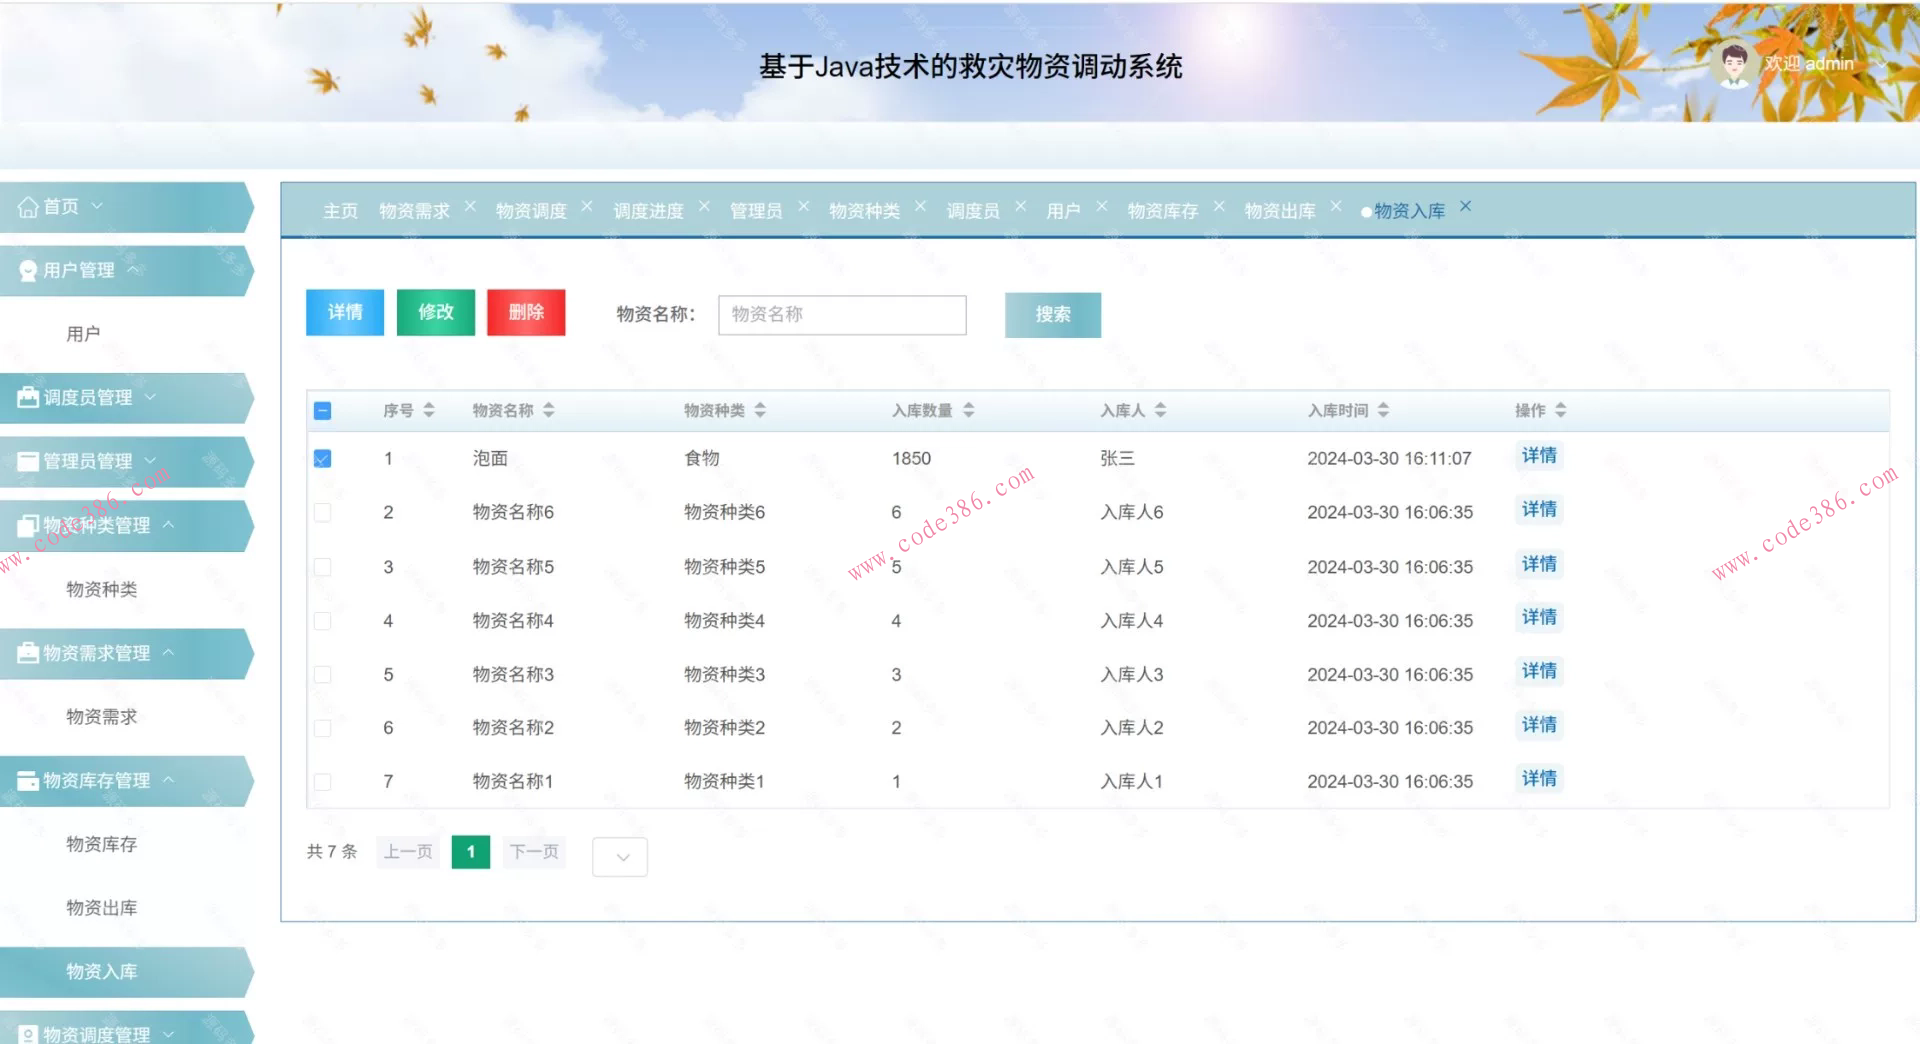Image resolution: width=1920 pixels, height=1044 pixels.
Task: Click inside the 物资名称 search input field
Action: pos(841,314)
